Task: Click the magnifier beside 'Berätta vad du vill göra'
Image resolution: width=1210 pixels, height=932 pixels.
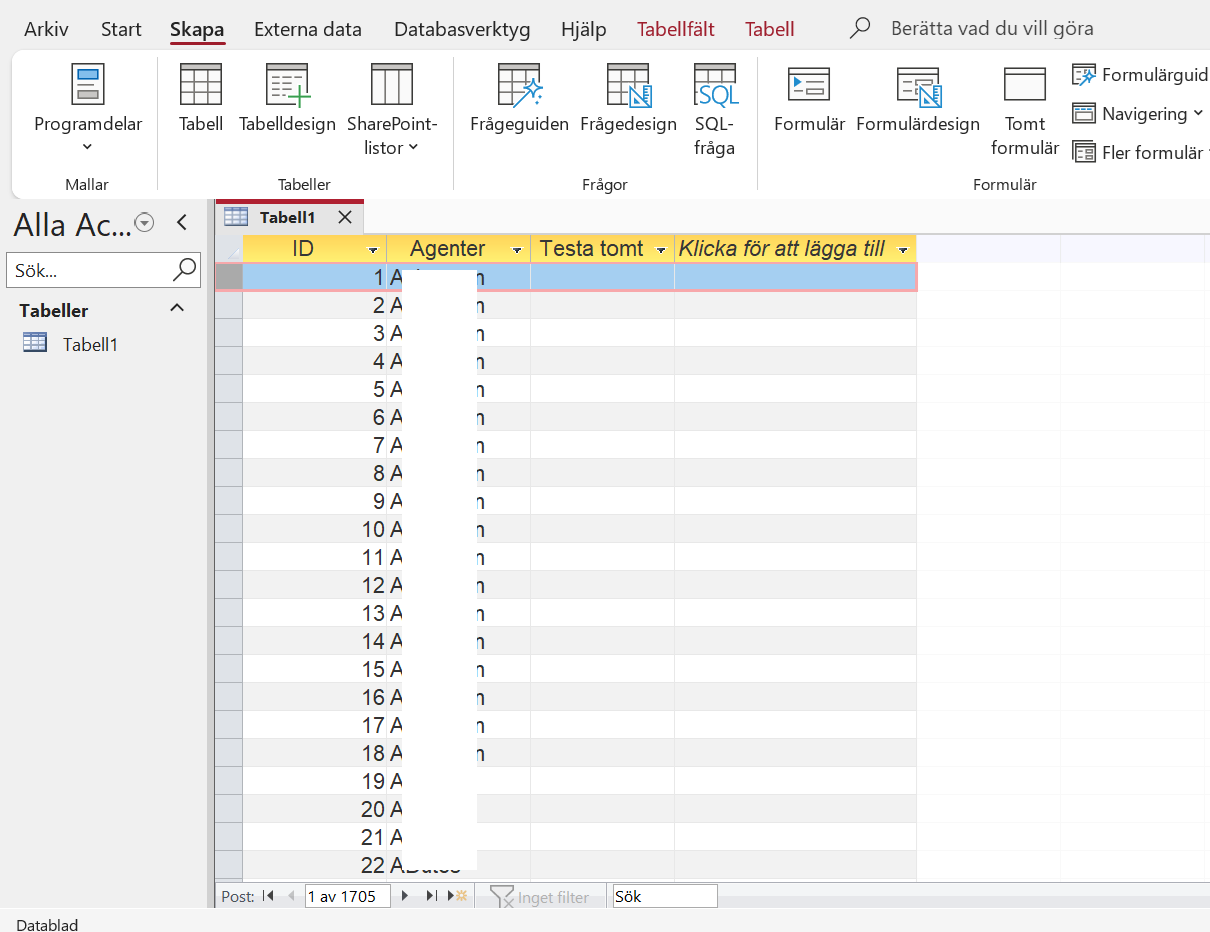Action: click(x=860, y=29)
